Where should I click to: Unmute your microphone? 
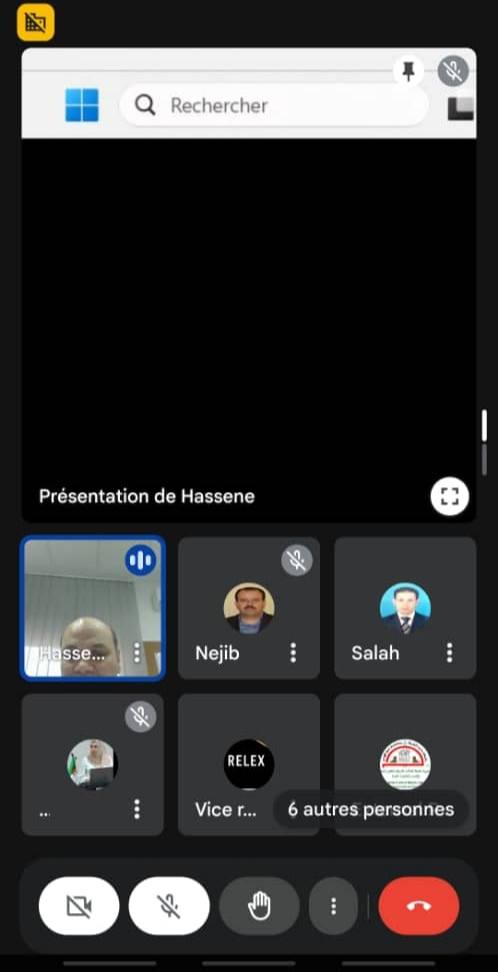click(x=169, y=906)
